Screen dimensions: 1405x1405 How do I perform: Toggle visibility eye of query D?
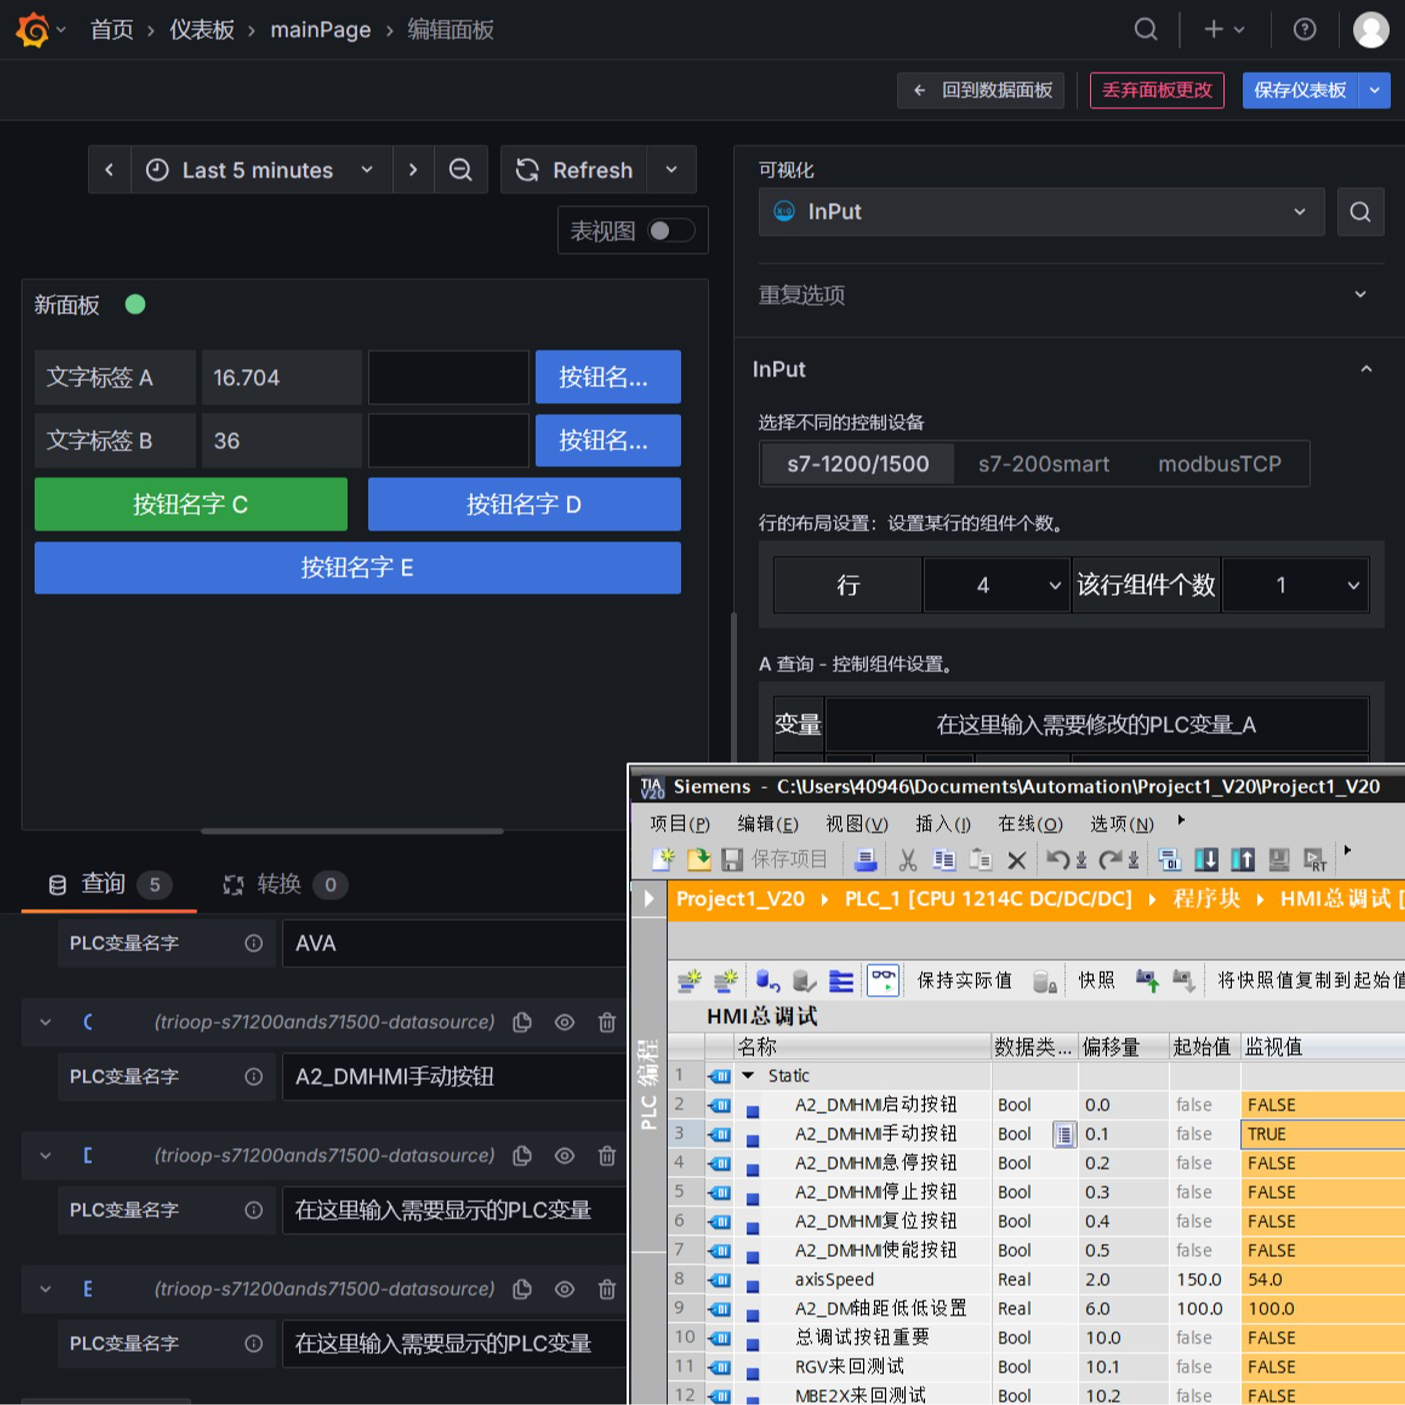click(x=564, y=1155)
